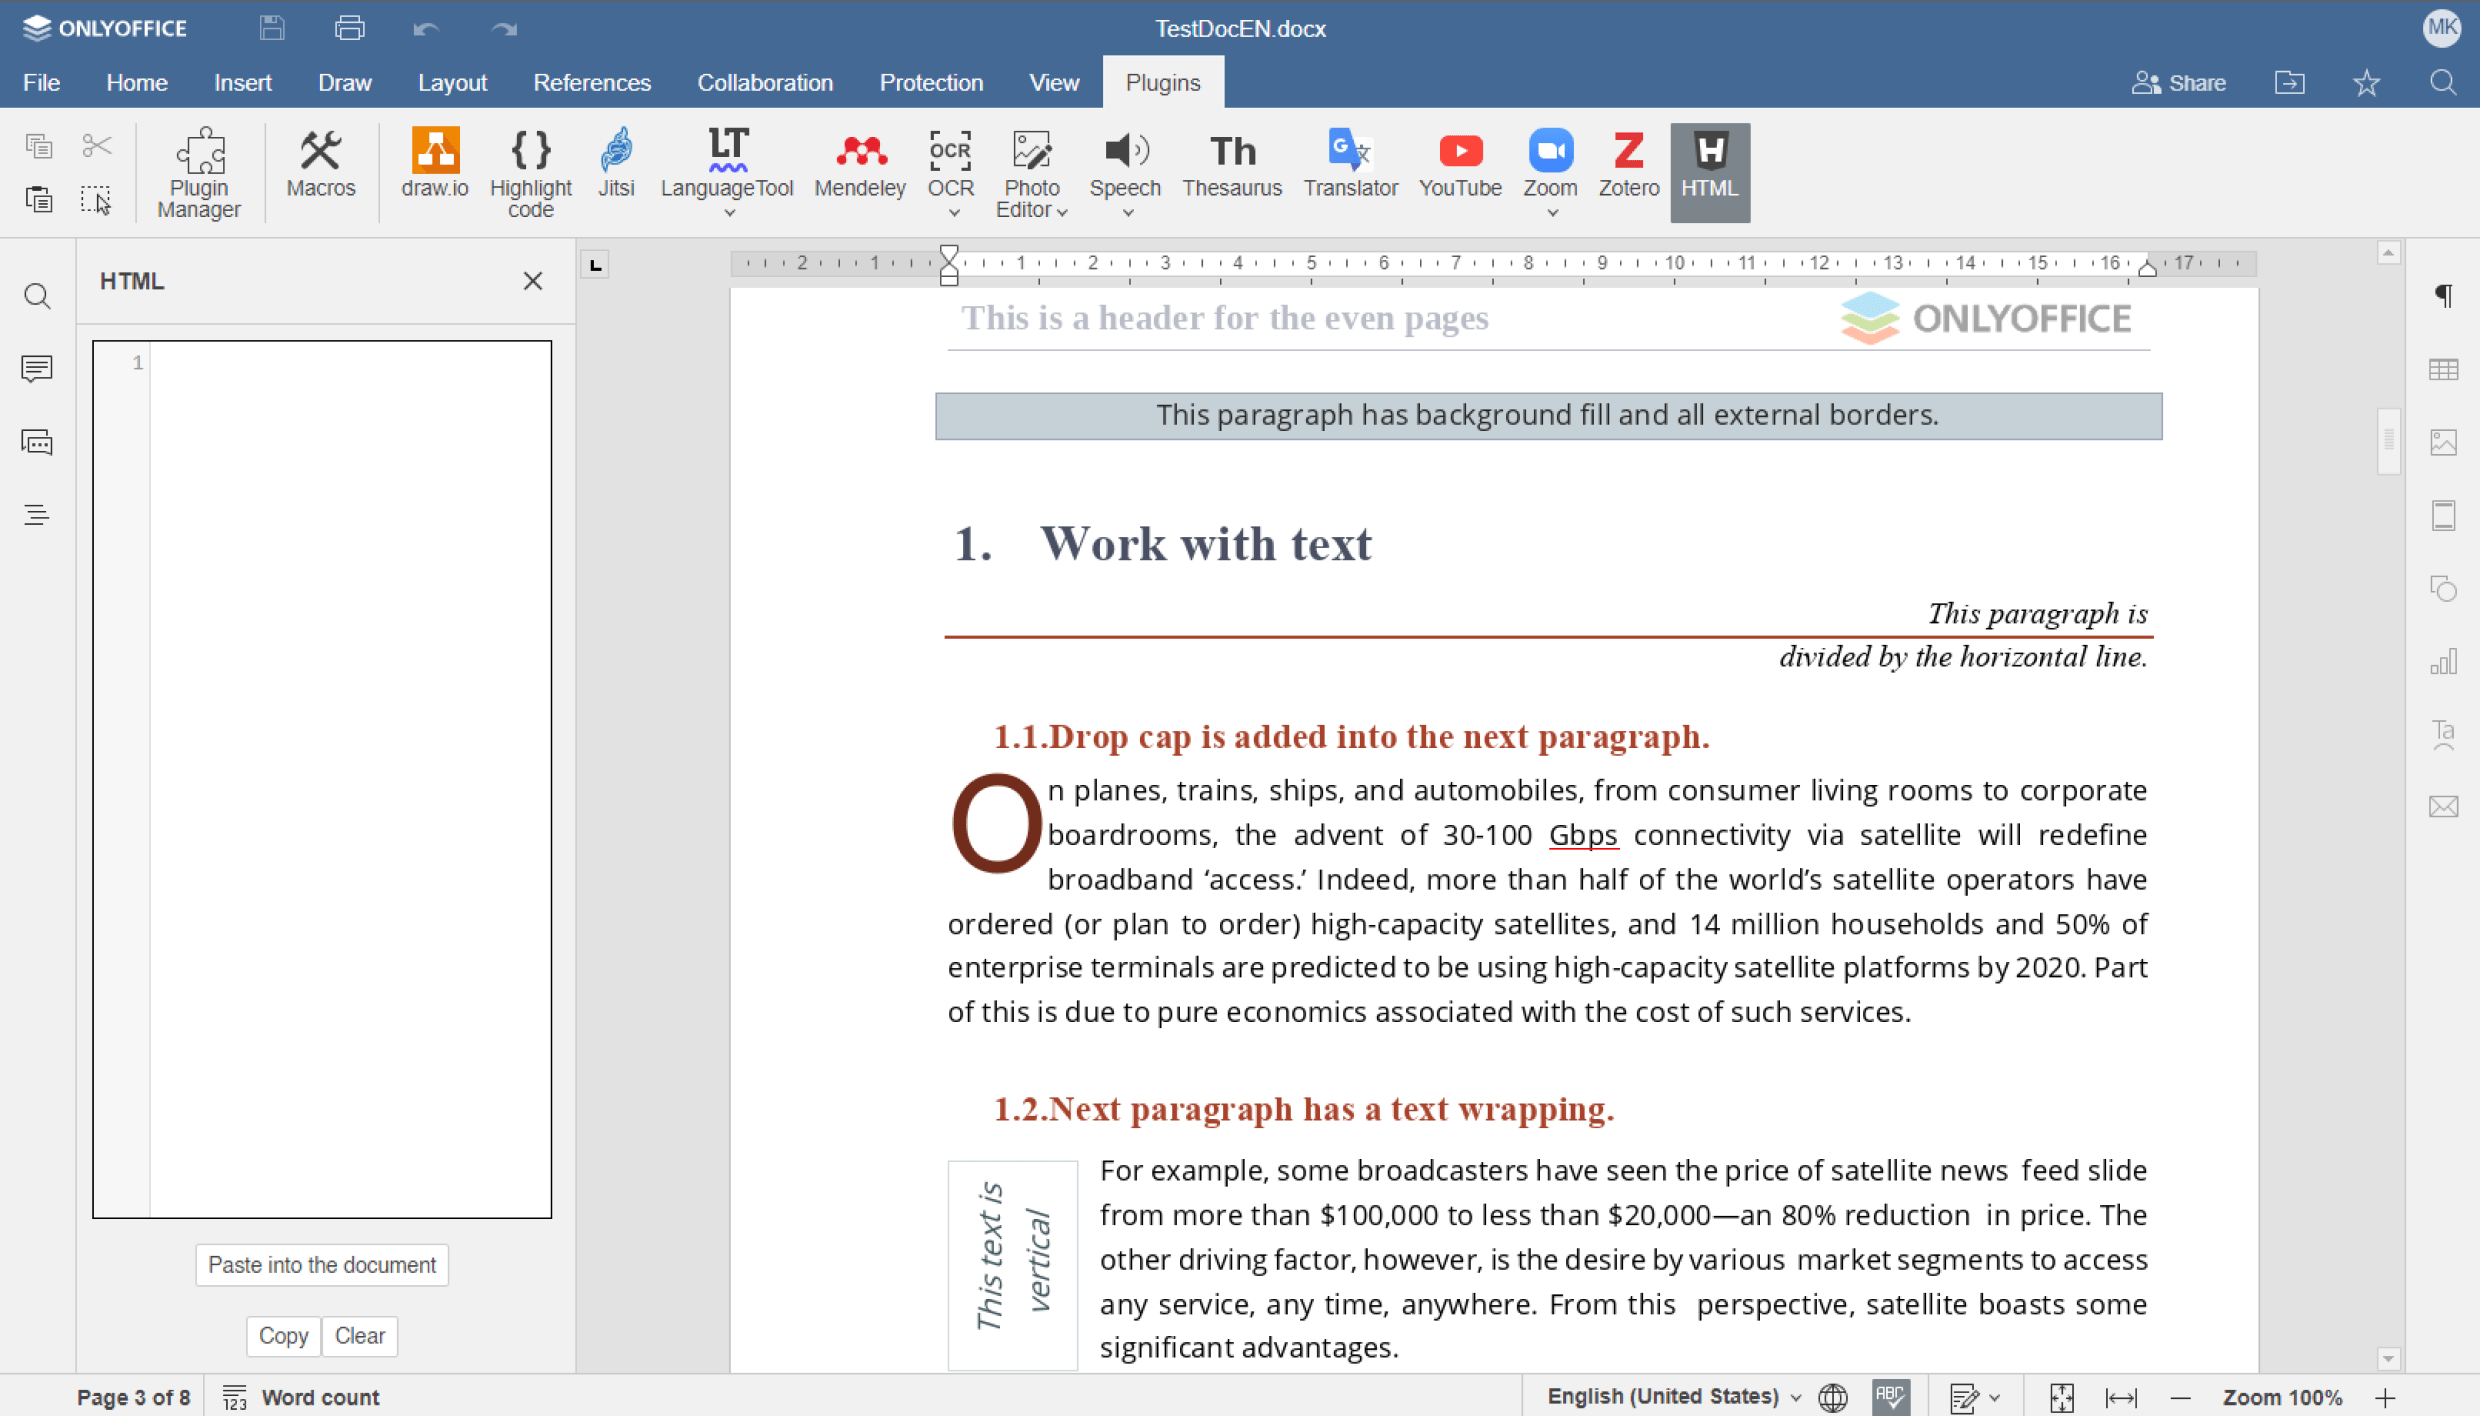The height and width of the screenshot is (1416, 2480).
Task: Click the zoom in plus button
Action: tap(2385, 1397)
